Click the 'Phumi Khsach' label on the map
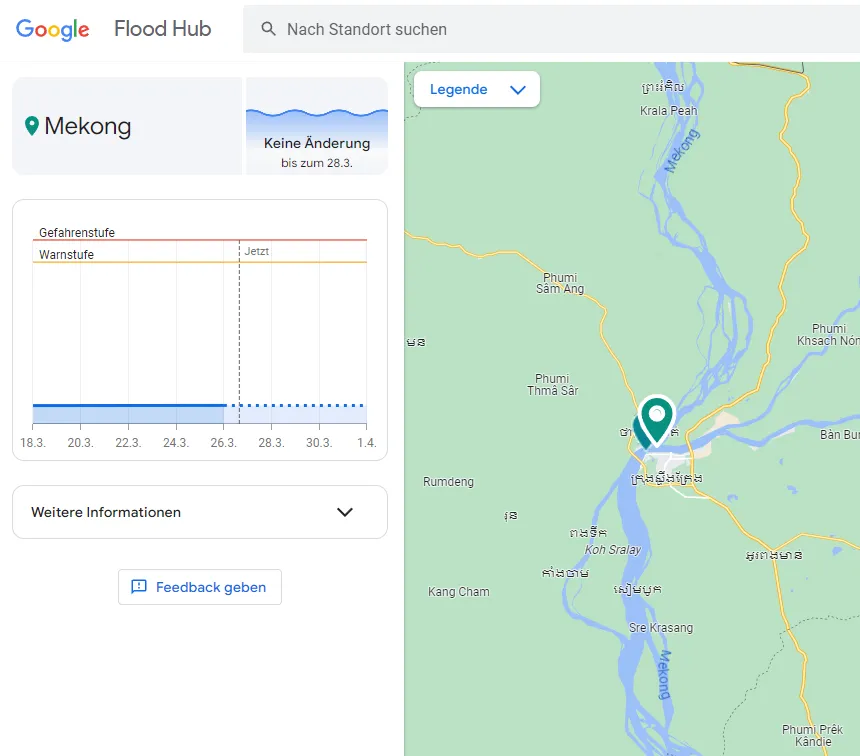Viewport: 860px width, 756px height. [829, 335]
